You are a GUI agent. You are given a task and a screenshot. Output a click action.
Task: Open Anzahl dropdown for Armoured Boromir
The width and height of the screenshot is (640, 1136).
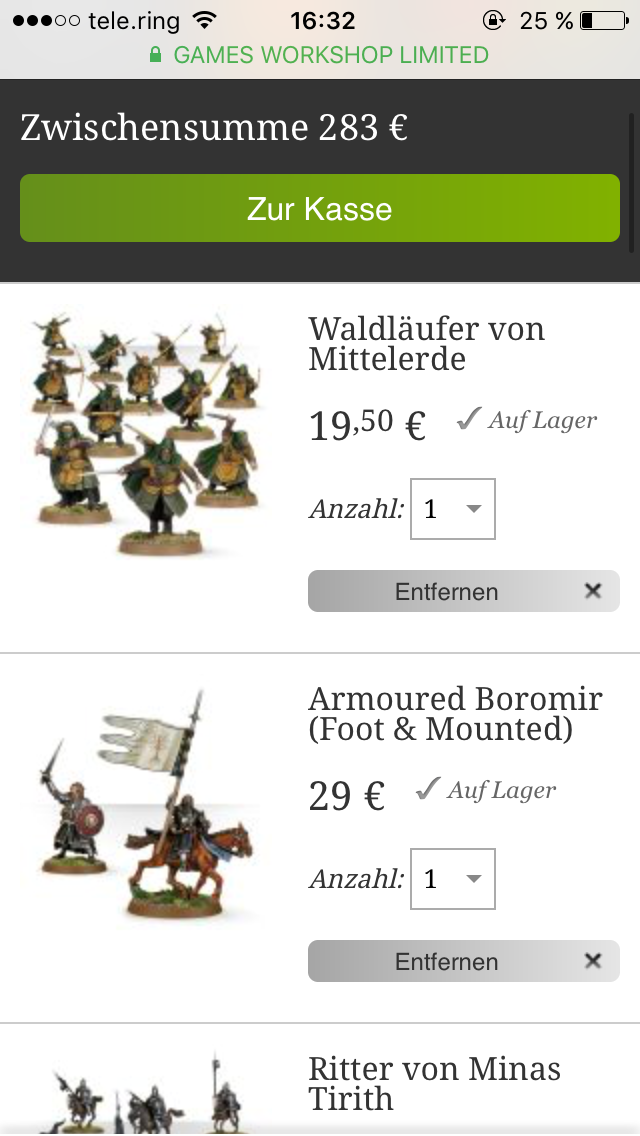point(453,879)
